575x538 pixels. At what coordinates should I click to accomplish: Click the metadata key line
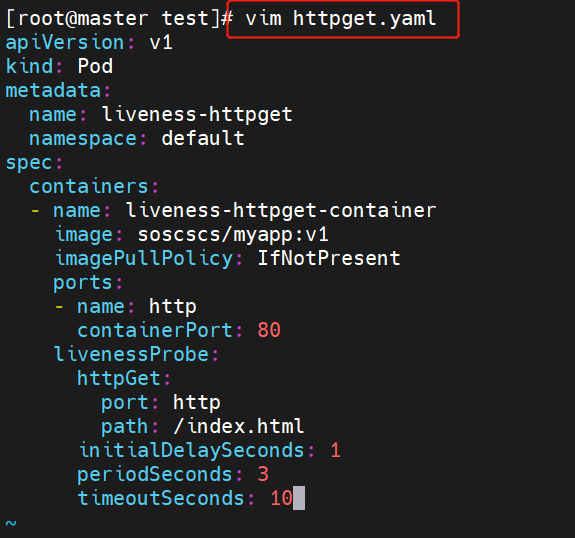pos(58,91)
